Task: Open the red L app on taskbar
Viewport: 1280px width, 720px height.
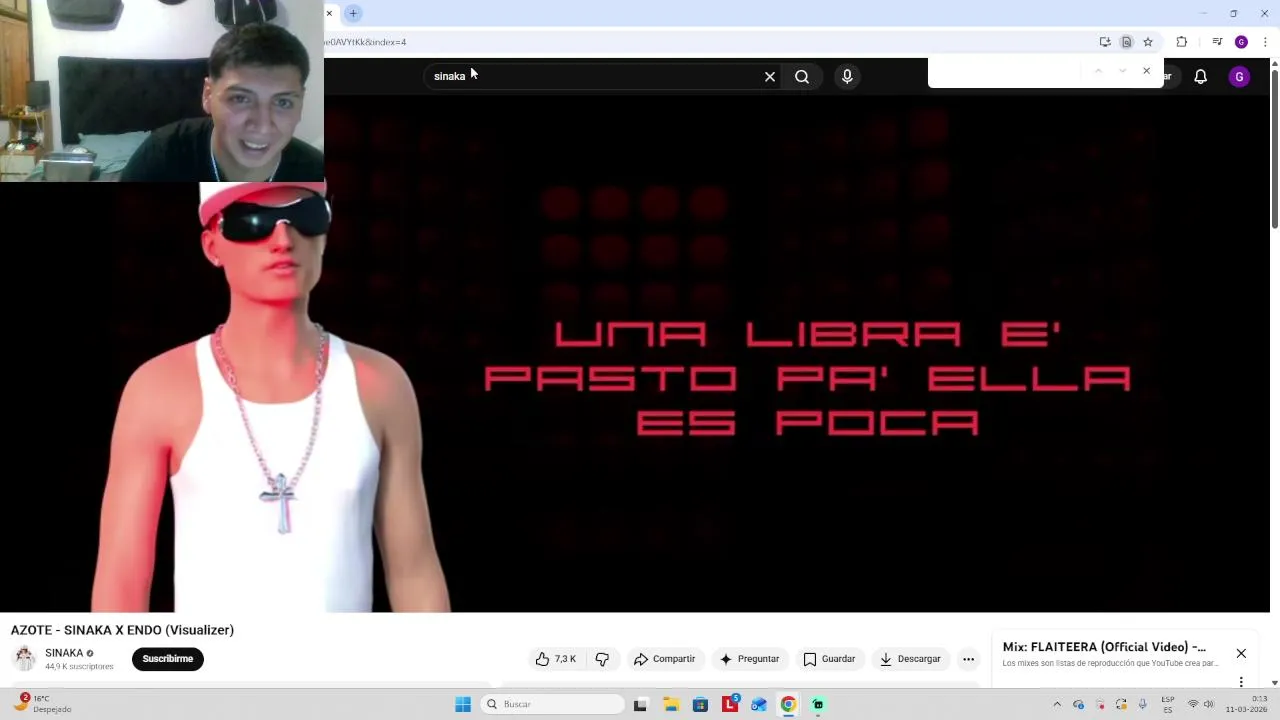Action: 730,704
